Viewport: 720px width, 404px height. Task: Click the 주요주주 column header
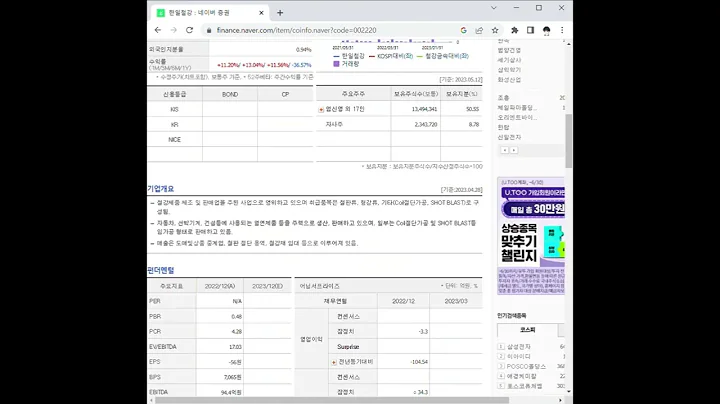353,94
